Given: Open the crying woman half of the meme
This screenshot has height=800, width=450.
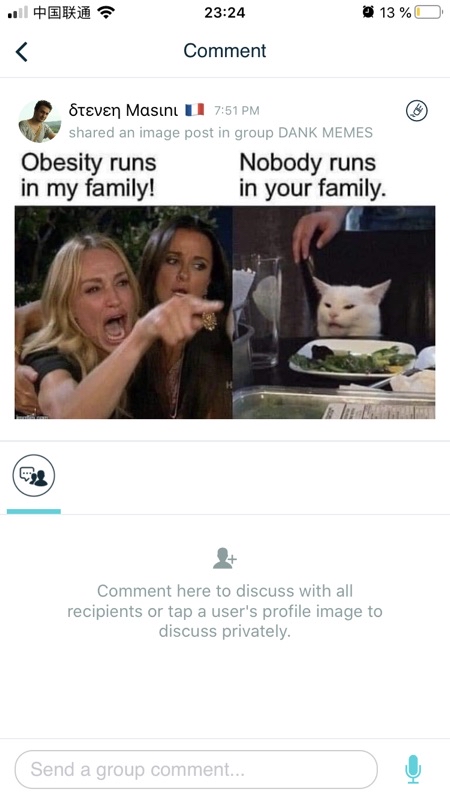Looking at the screenshot, I should coord(123,312).
